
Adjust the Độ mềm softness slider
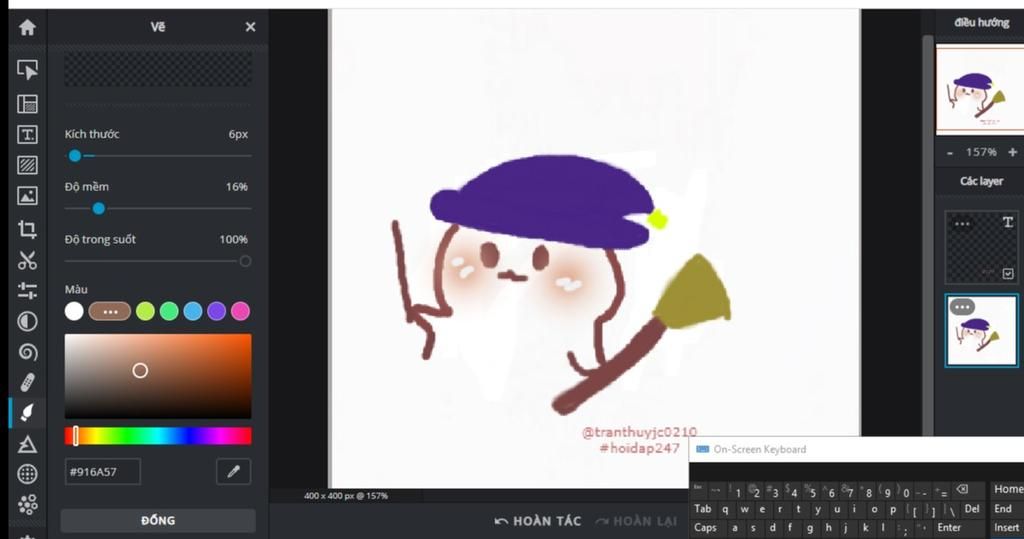click(158, 208)
